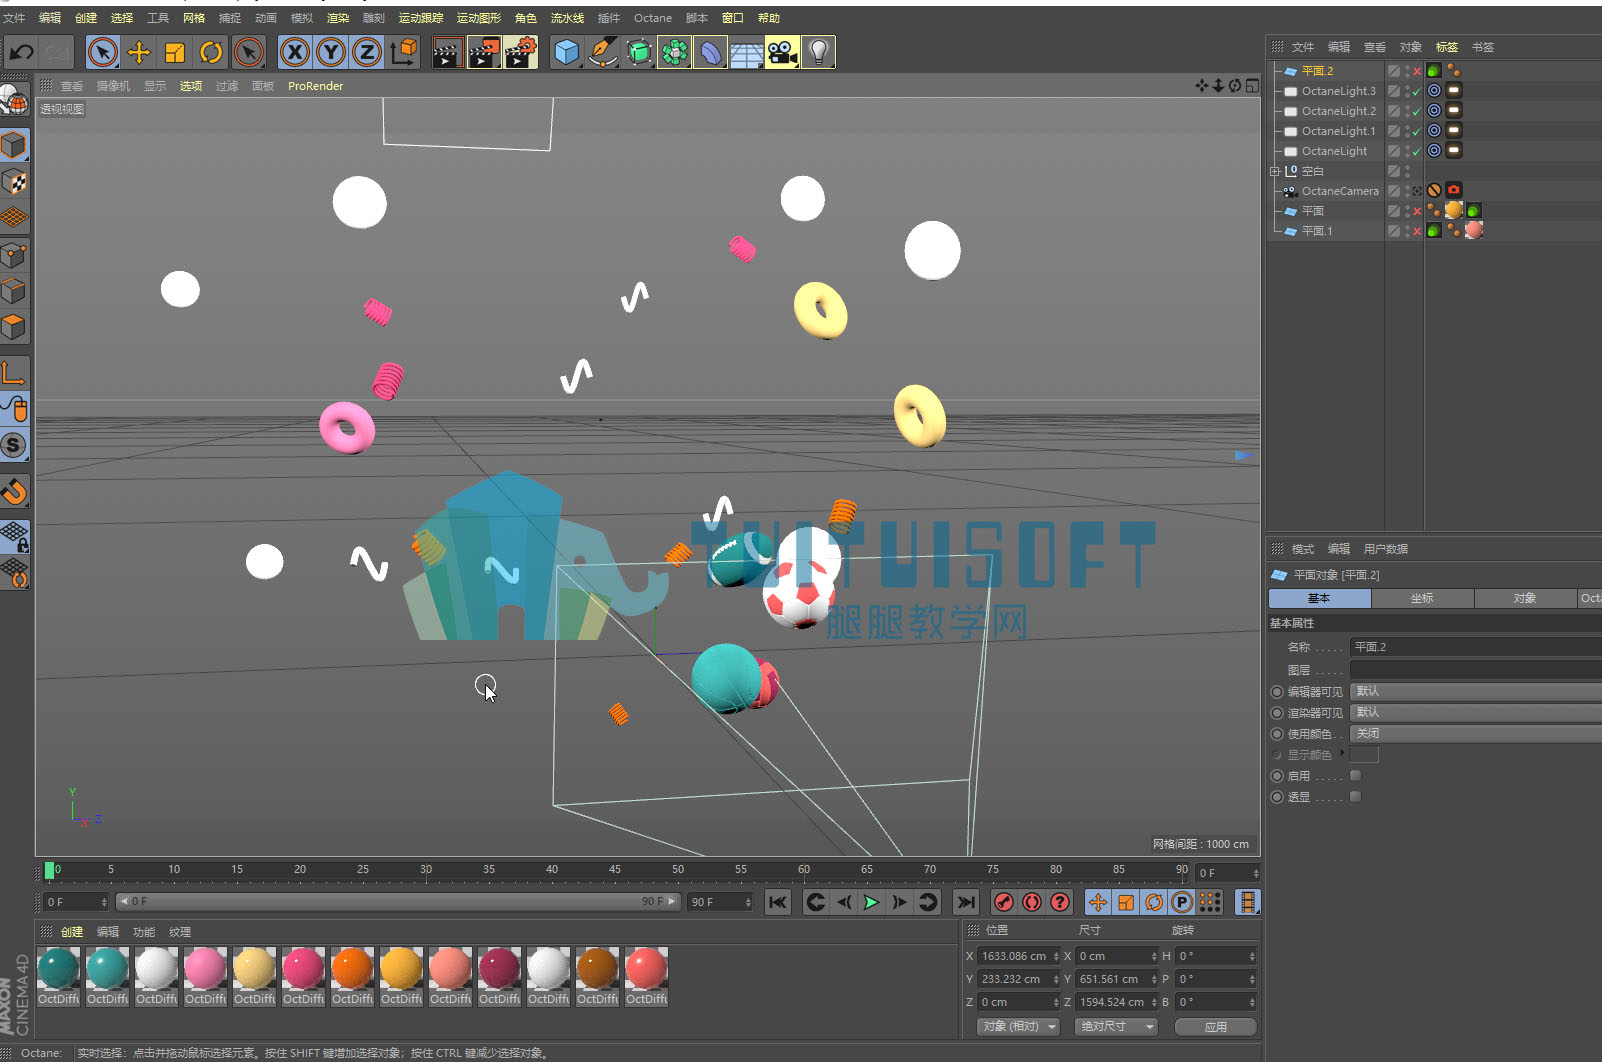This screenshot has width=1602, height=1062.
Task: Toggle visibility dots for OctaneLight.3
Action: coord(1407,91)
